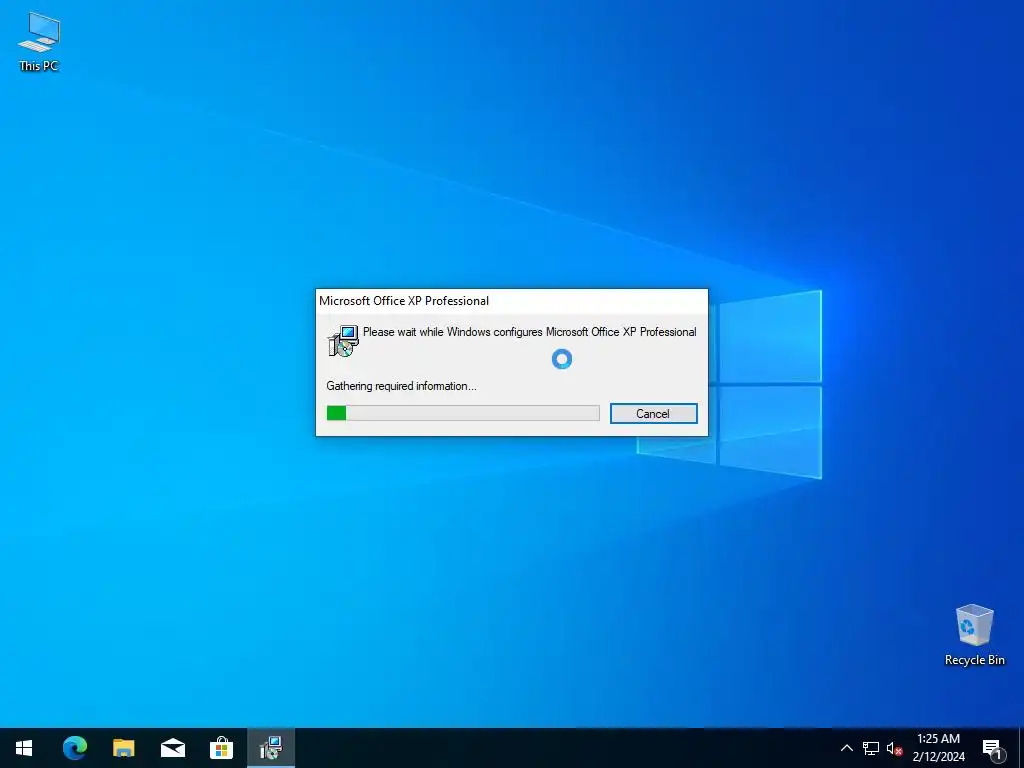Click the green installation progress bar
The width and height of the screenshot is (1024, 768).
point(463,413)
